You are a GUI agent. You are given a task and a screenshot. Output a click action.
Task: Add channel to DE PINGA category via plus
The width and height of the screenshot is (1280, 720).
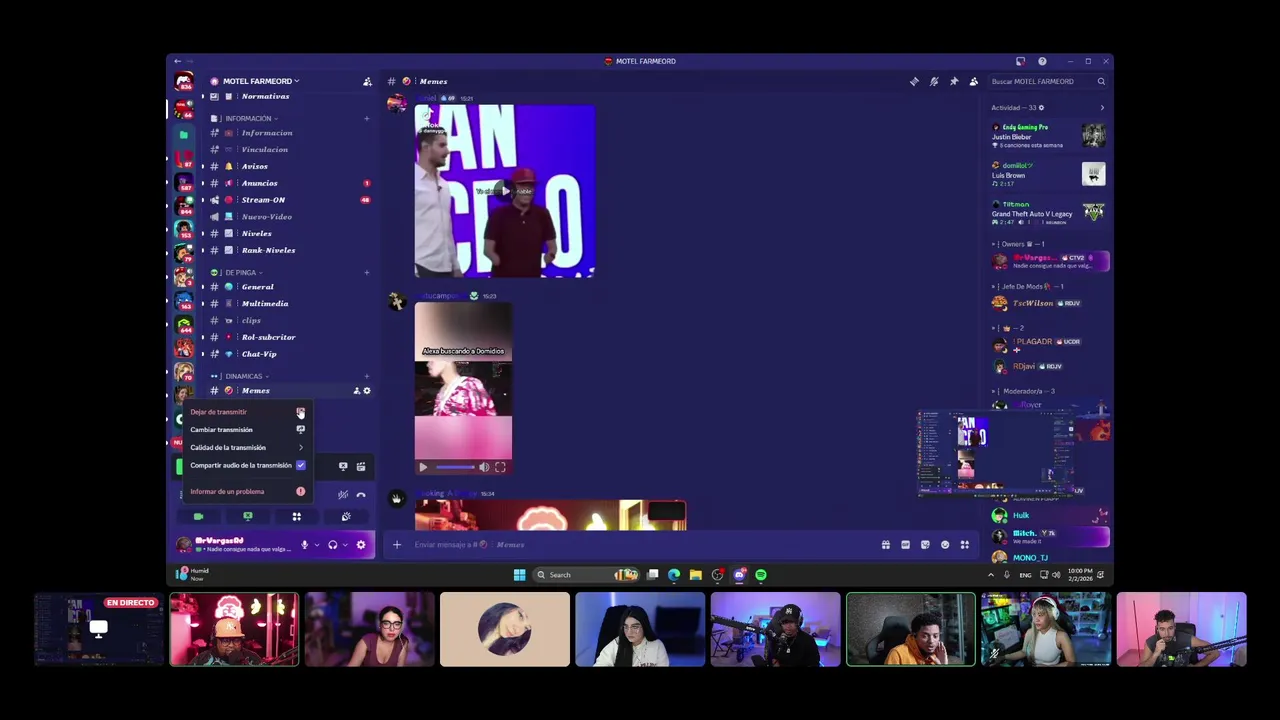[366, 272]
